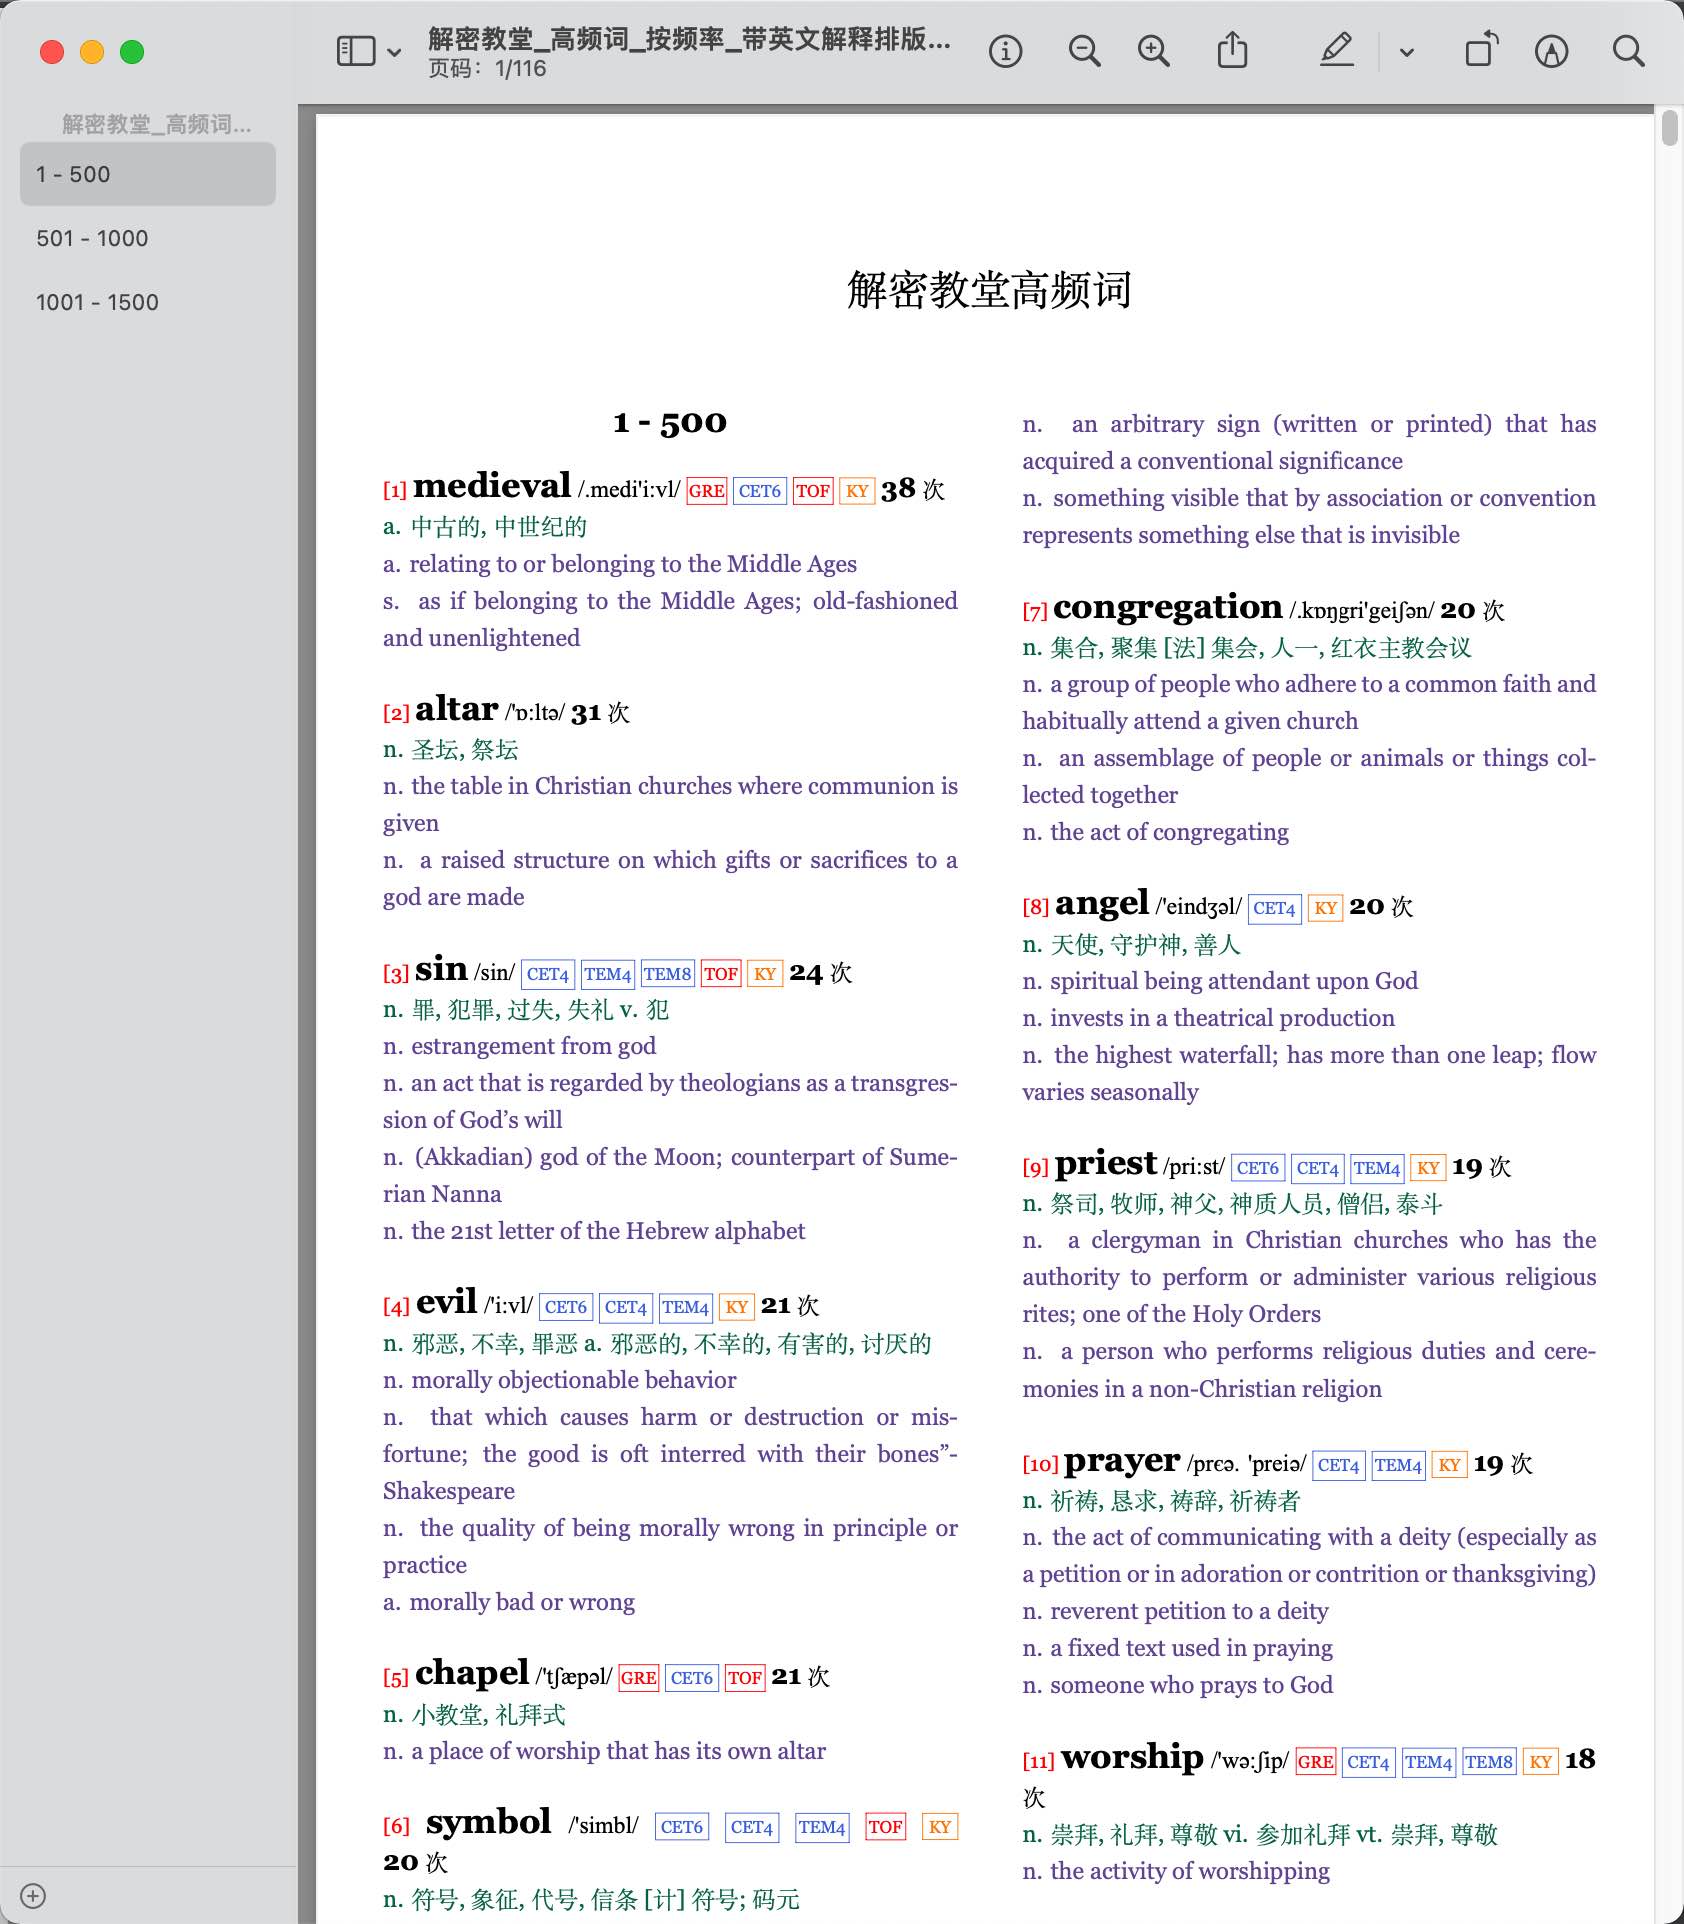Click 'the act of congregating' definition
1684x1924 pixels.
tap(1169, 832)
